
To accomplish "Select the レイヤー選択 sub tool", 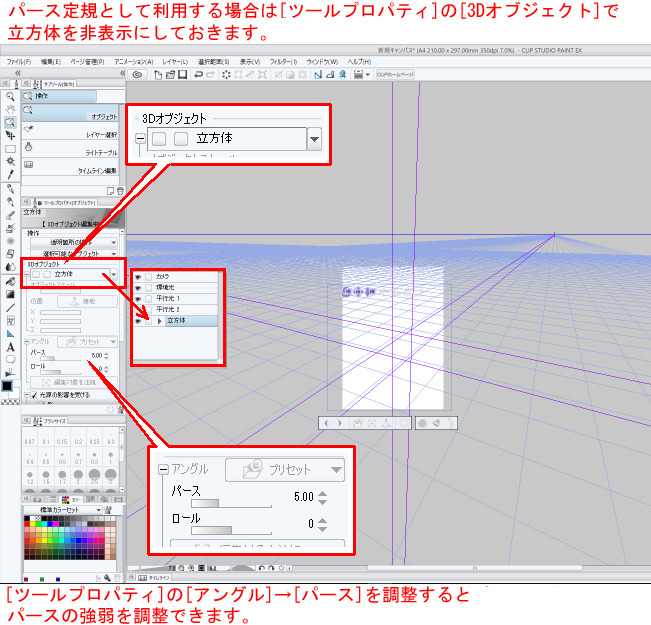I will (71, 131).
